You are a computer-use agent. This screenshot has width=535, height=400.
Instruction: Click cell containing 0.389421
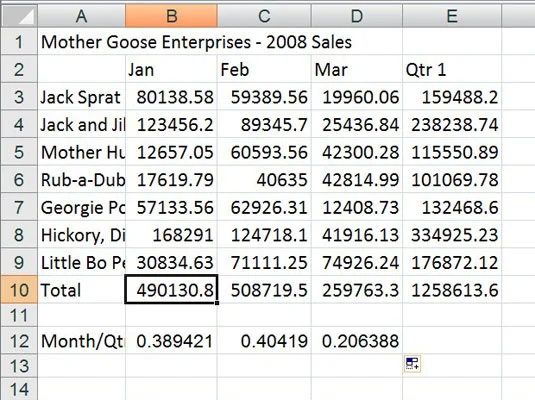pos(171,341)
